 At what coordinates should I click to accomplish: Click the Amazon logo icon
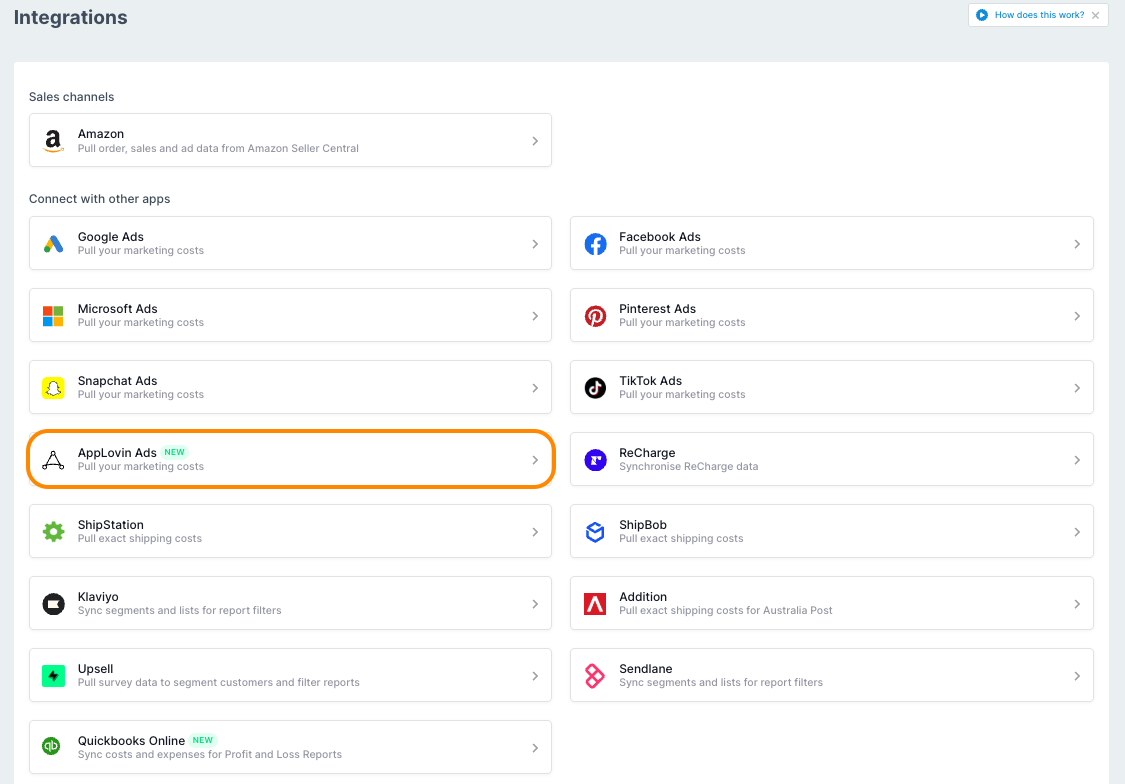53,141
